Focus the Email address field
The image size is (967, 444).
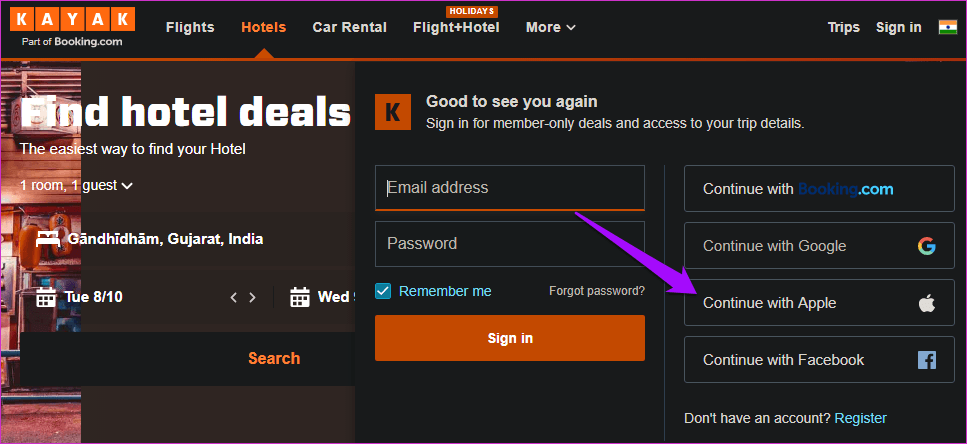pyautogui.click(x=510, y=188)
